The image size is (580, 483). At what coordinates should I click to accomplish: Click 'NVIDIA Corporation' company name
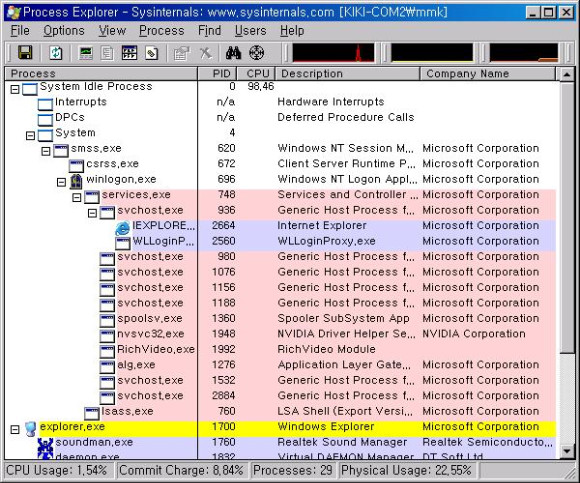[473, 334]
